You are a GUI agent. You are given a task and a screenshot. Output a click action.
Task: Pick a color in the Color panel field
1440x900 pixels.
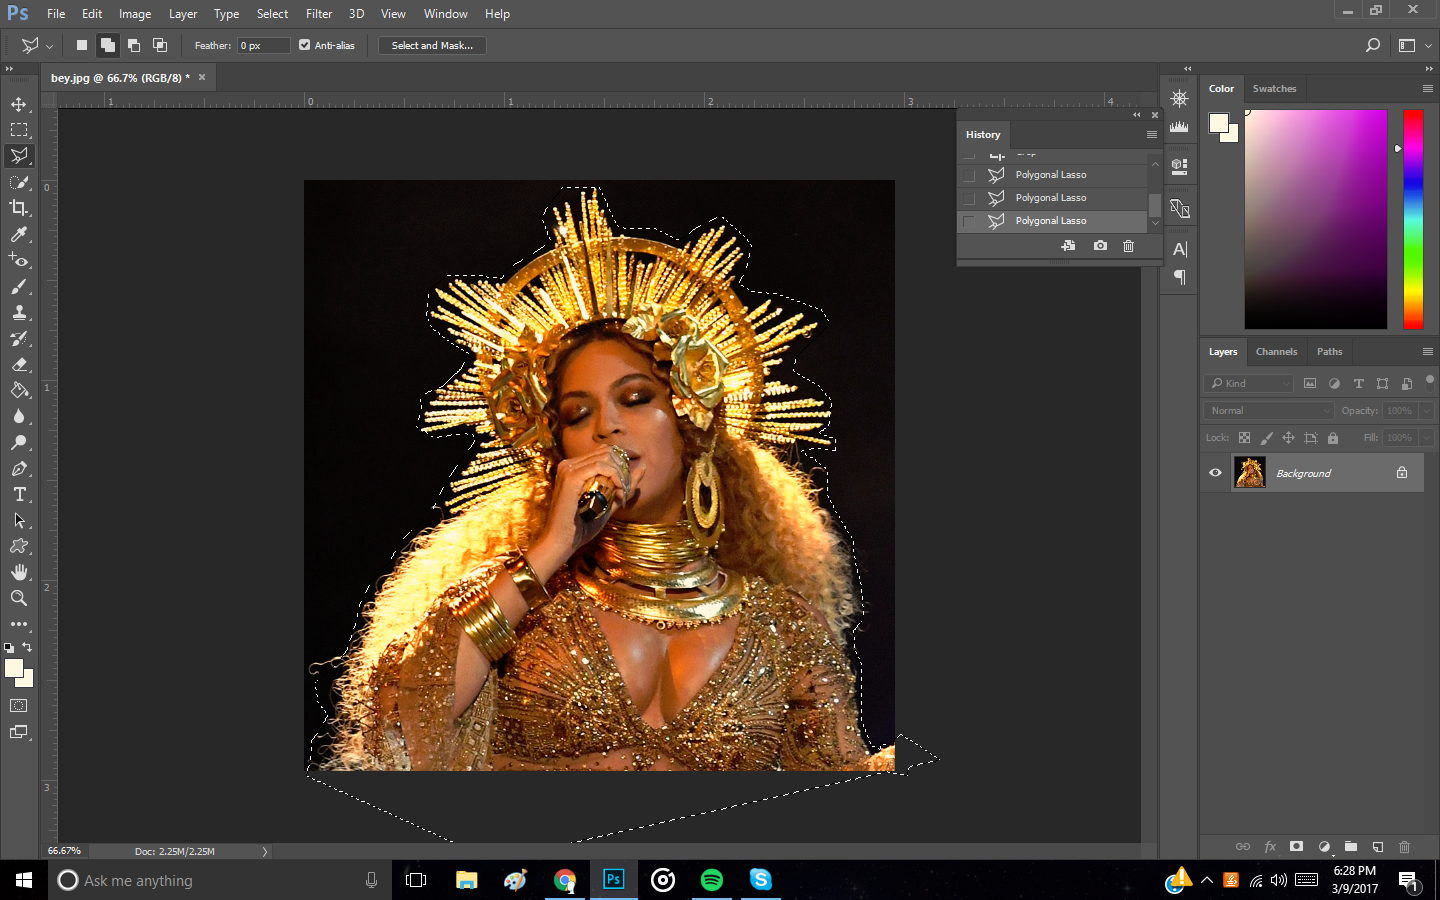pos(1316,219)
